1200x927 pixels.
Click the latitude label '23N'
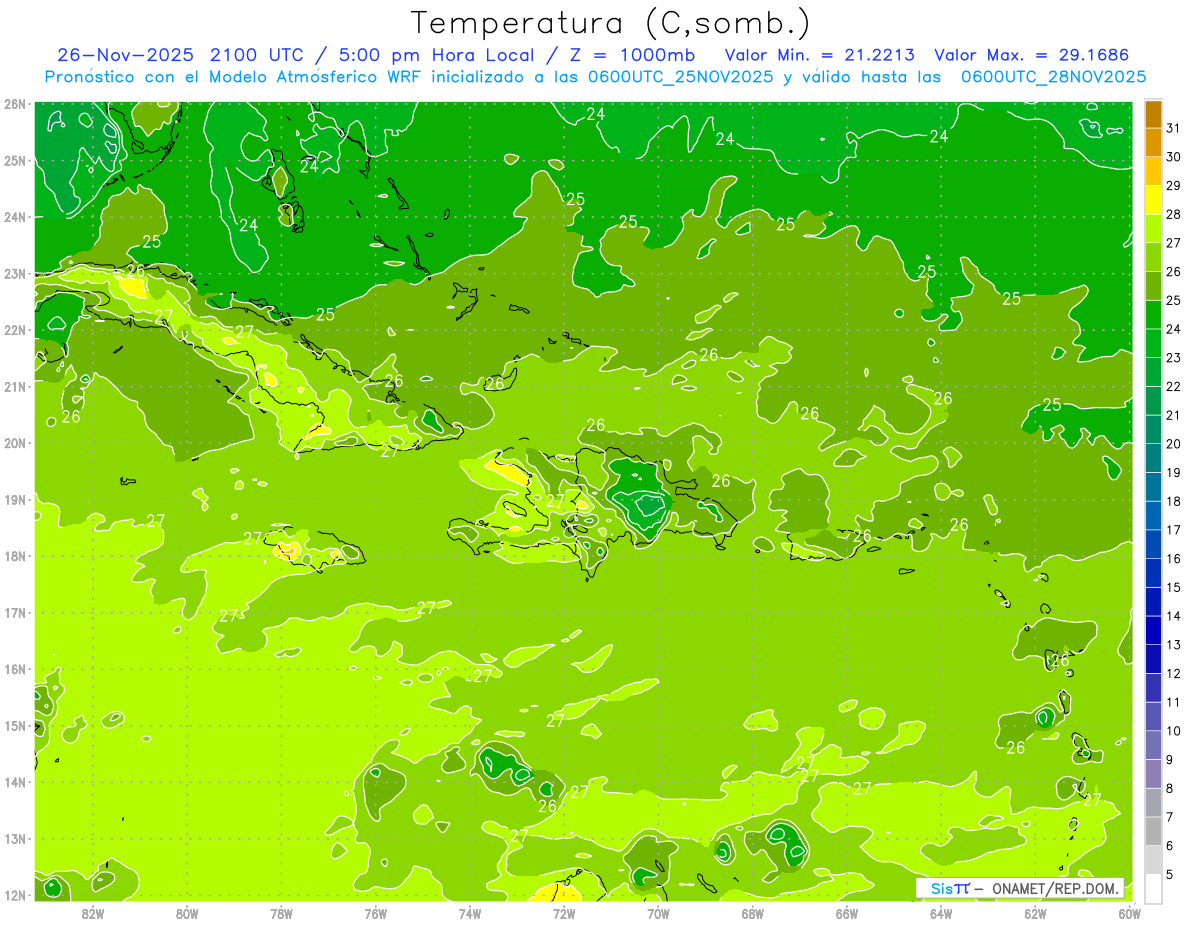tap(15, 273)
